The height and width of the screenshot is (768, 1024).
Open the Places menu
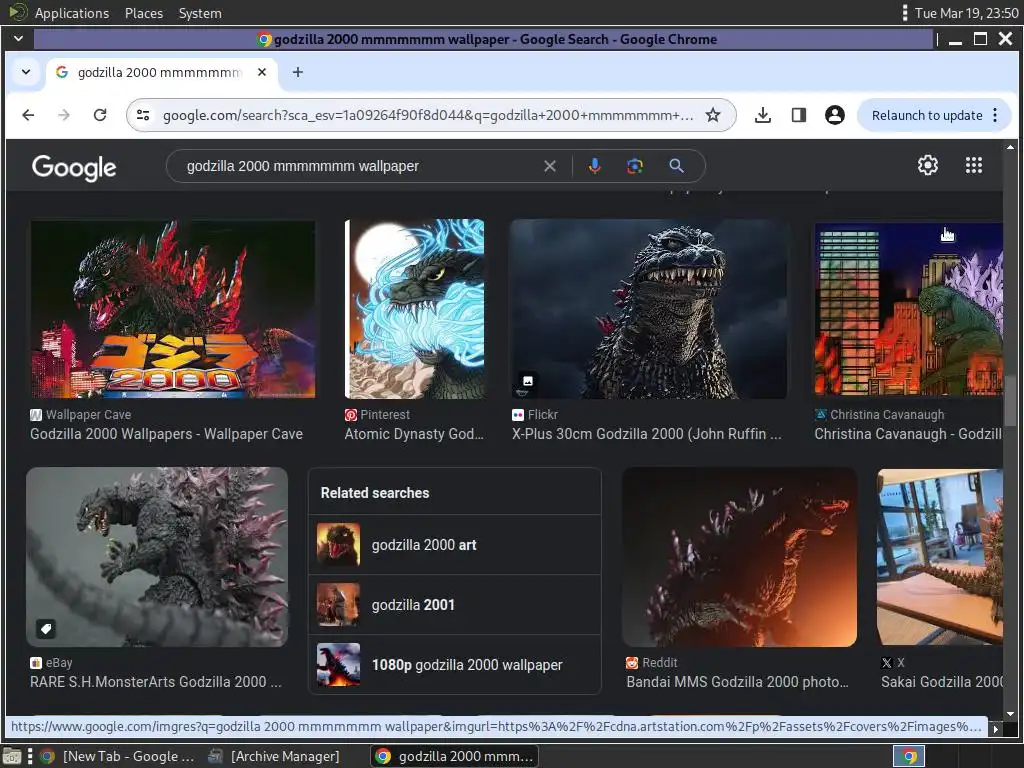(144, 13)
